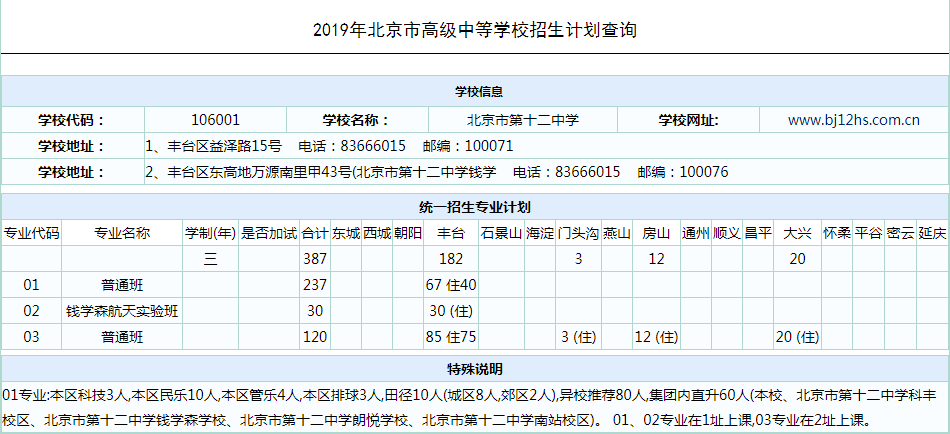Screen dimensions: 950x434
Task: Click the 合计 column header
Action: point(315,233)
